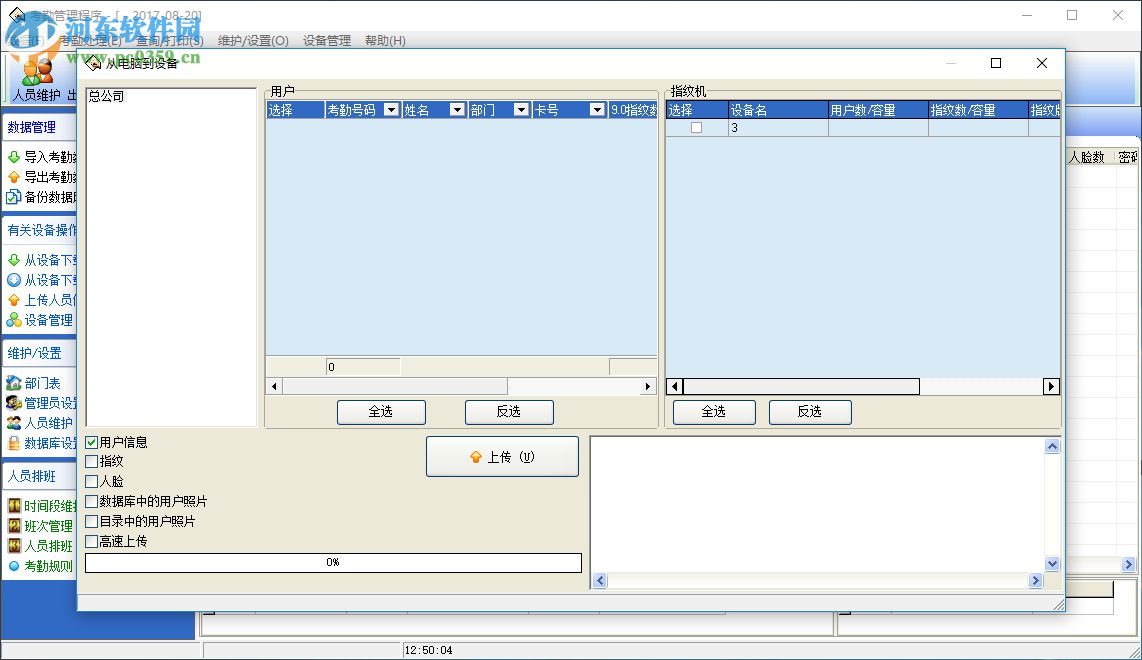Enable 高速上传 checkbox
The width and height of the screenshot is (1142, 660).
tap(92, 541)
